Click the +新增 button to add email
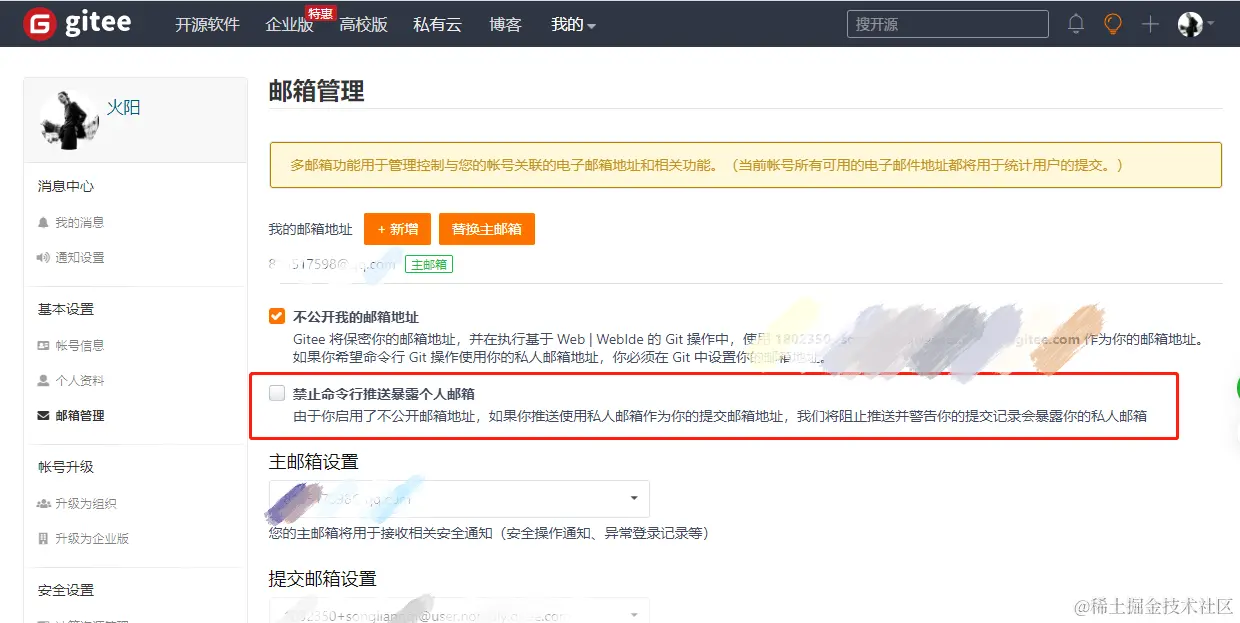The image size is (1240, 623). point(397,228)
